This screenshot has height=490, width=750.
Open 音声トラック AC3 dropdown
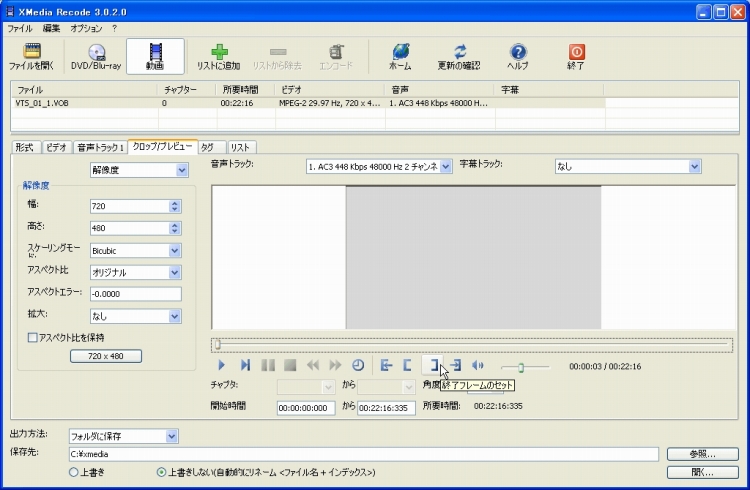pyautogui.click(x=379, y=167)
